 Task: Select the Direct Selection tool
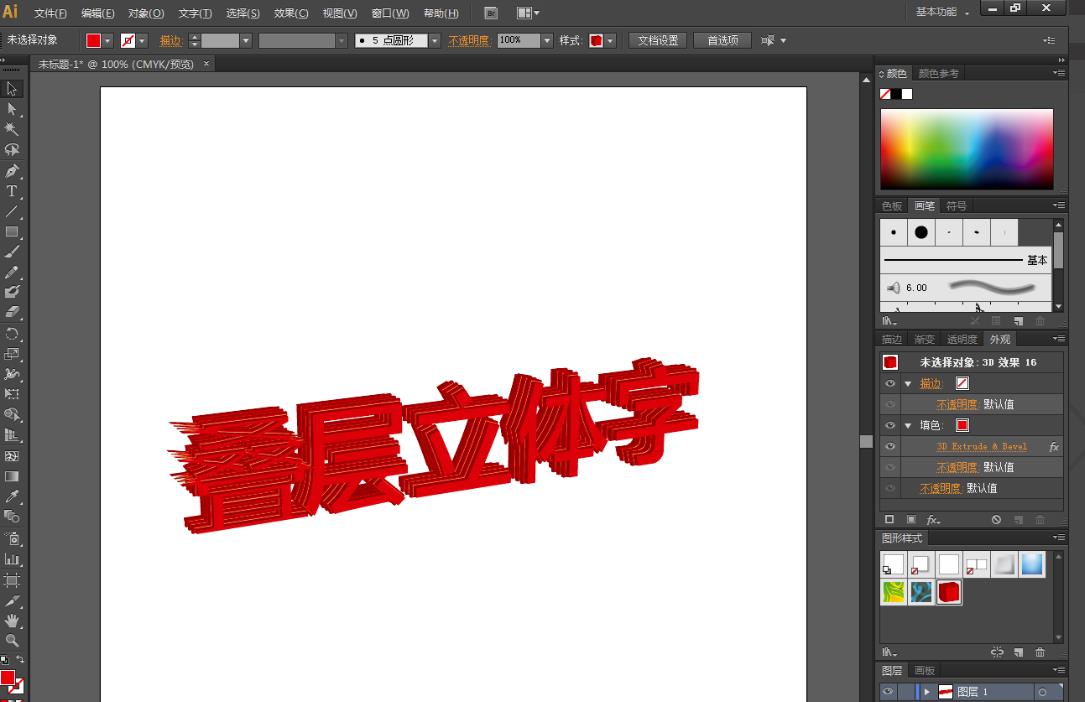[12, 109]
